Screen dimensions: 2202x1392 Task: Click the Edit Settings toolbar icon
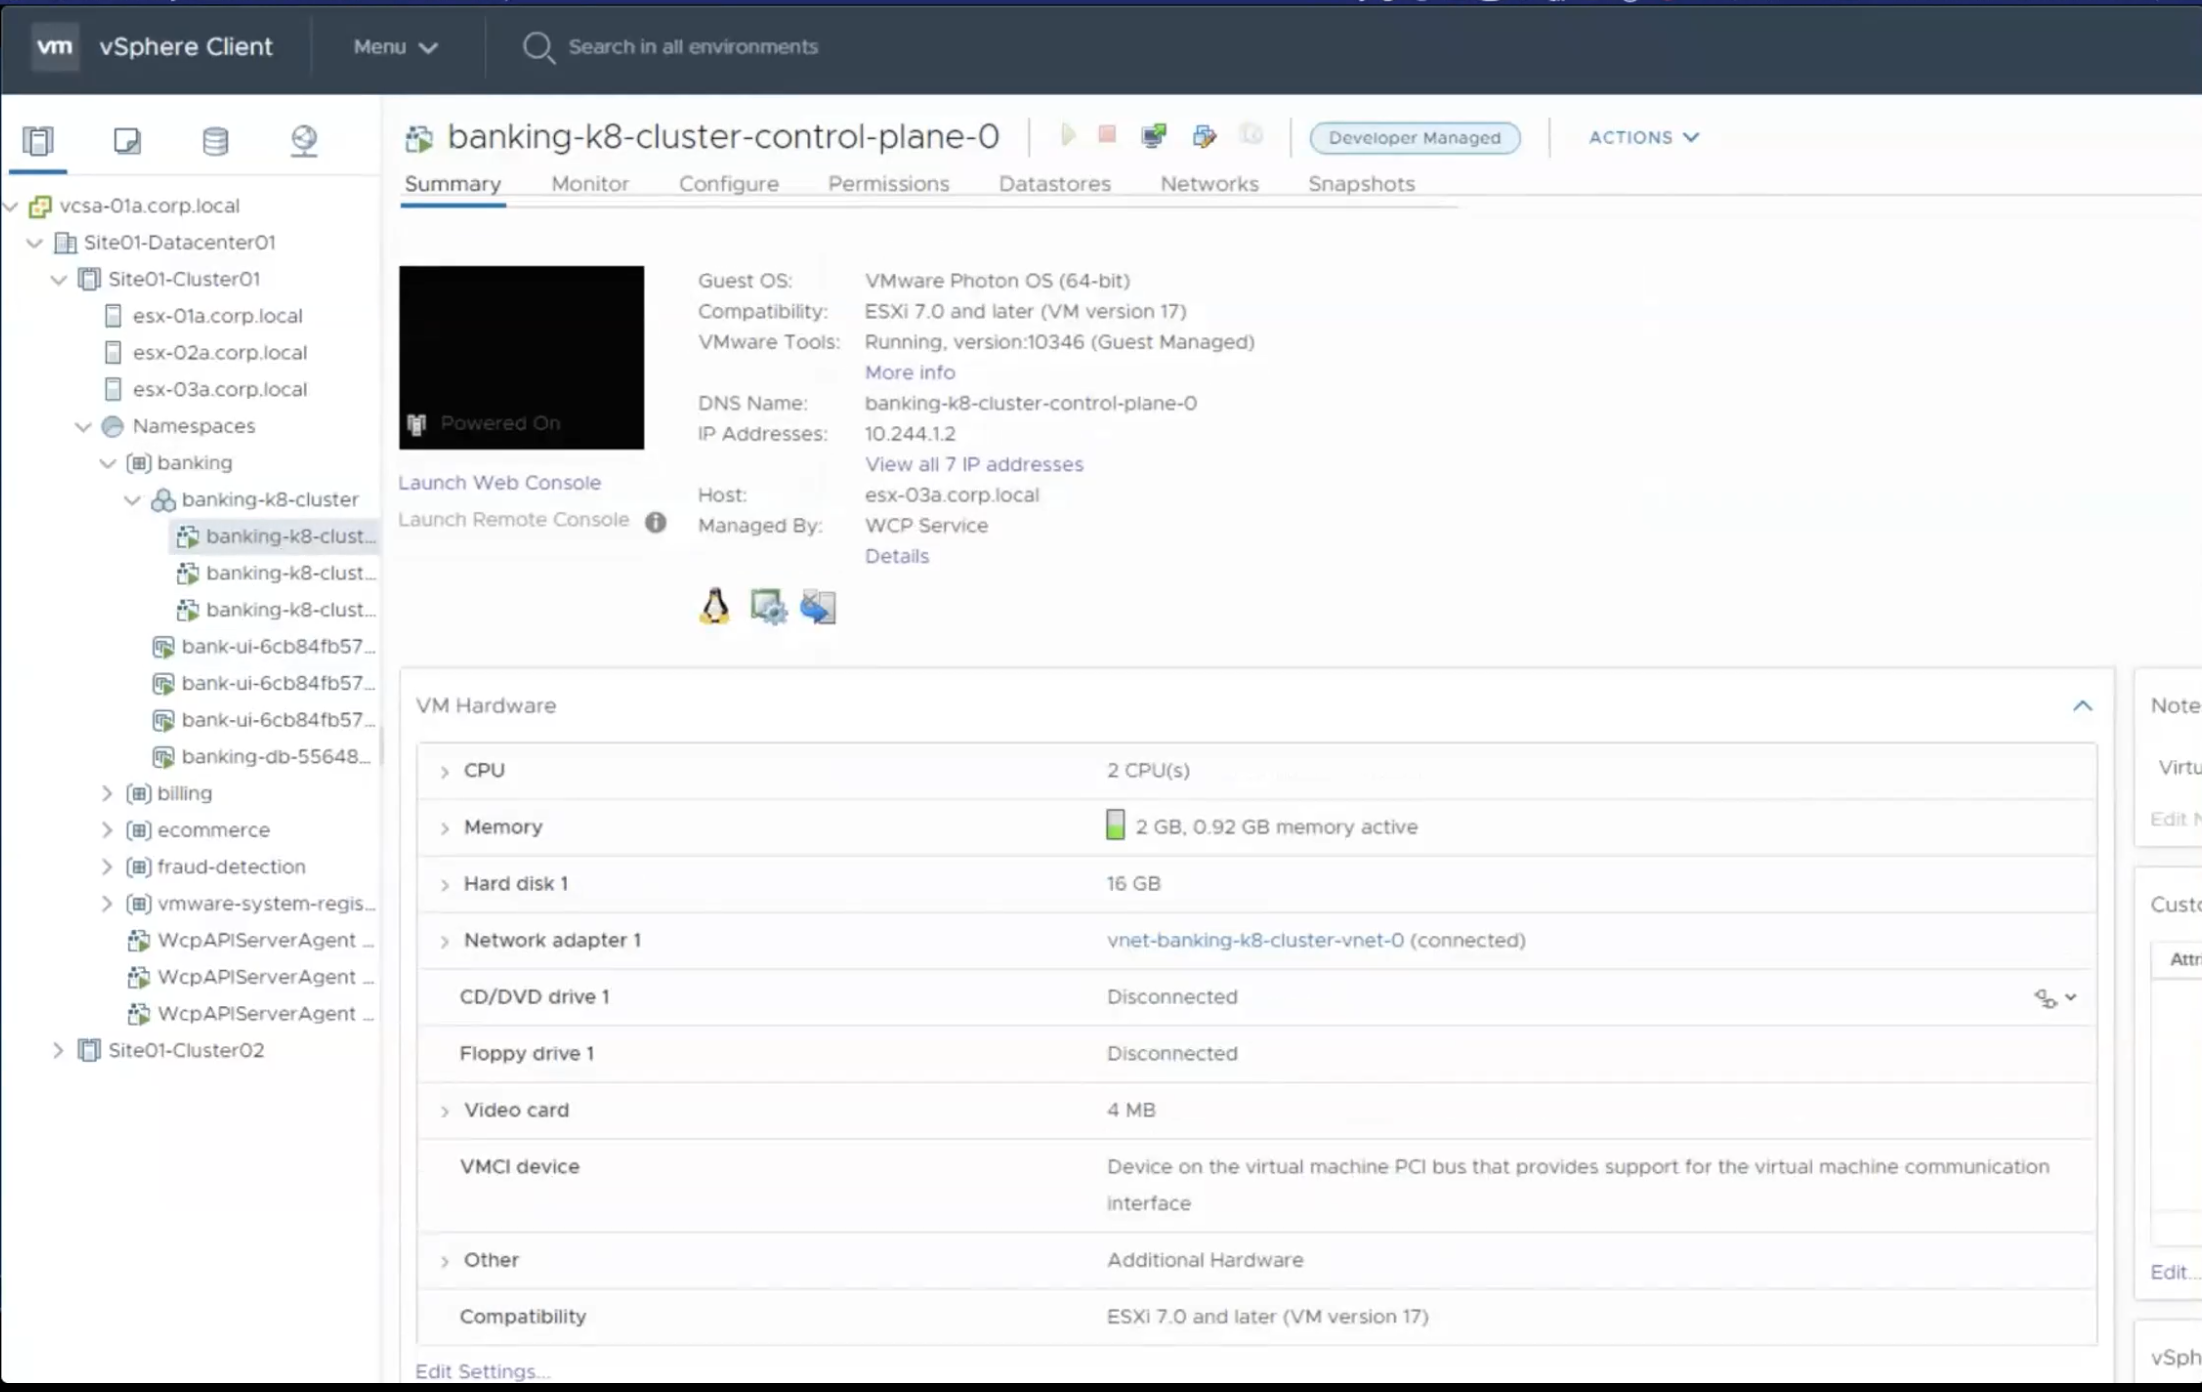click(1204, 136)
